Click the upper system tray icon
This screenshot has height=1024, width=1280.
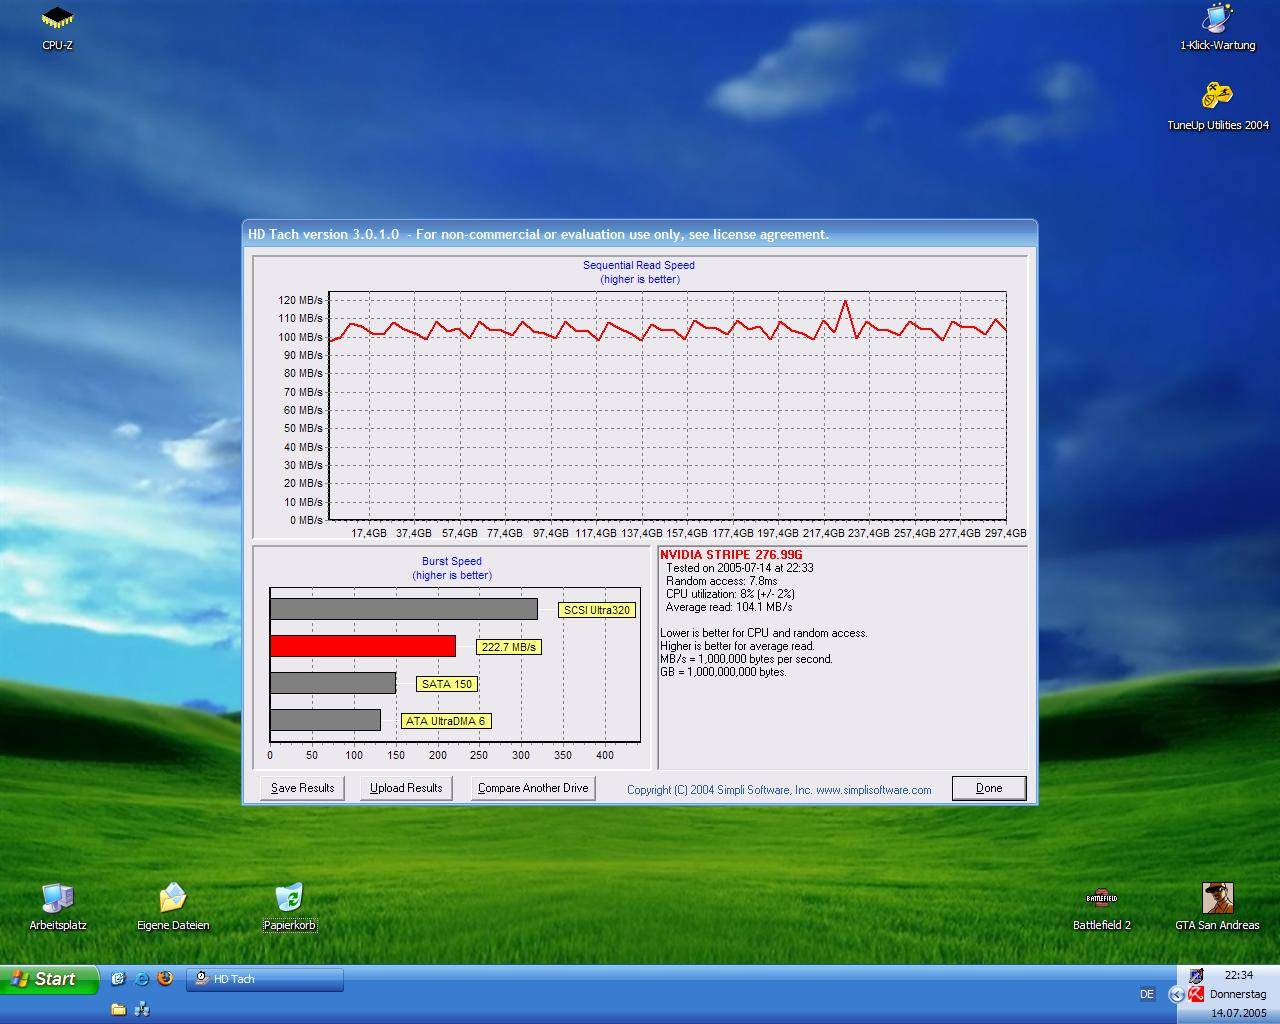coord(1196,975)
